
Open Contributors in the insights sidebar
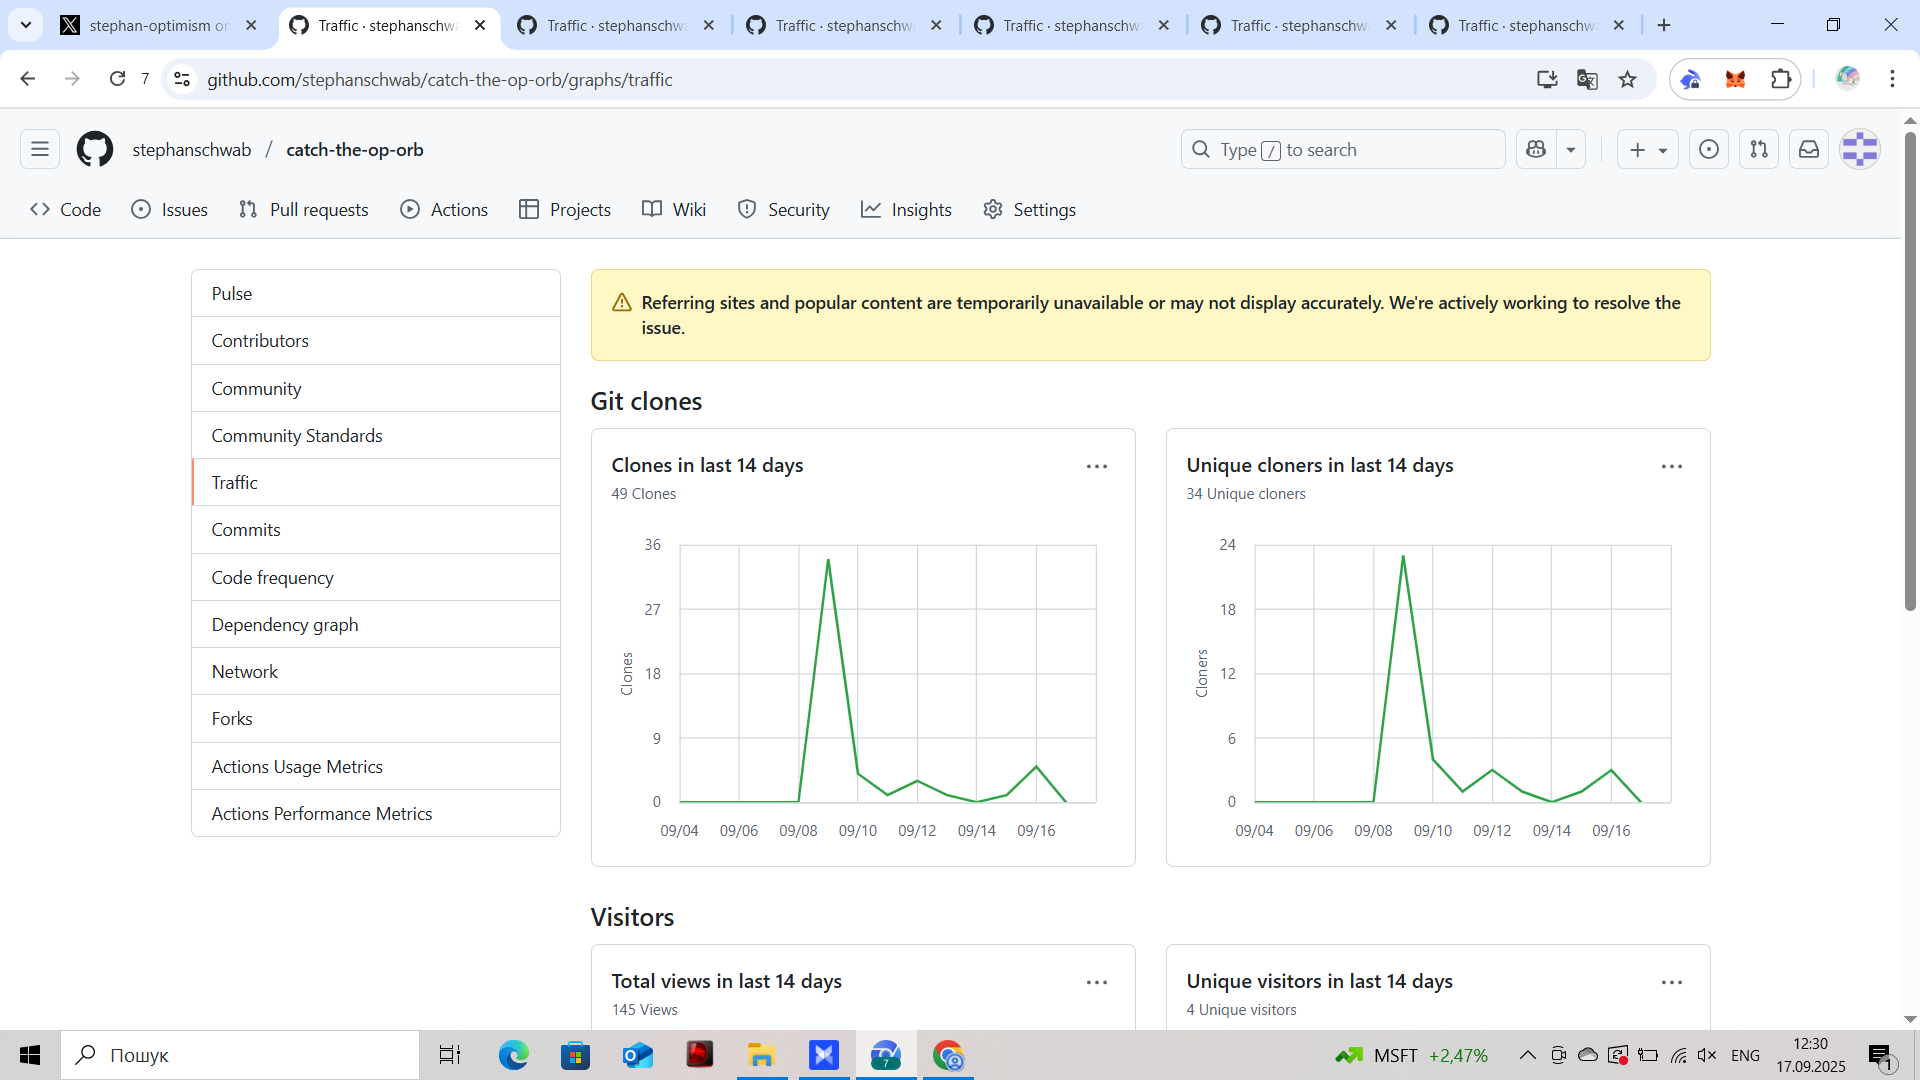260,341
